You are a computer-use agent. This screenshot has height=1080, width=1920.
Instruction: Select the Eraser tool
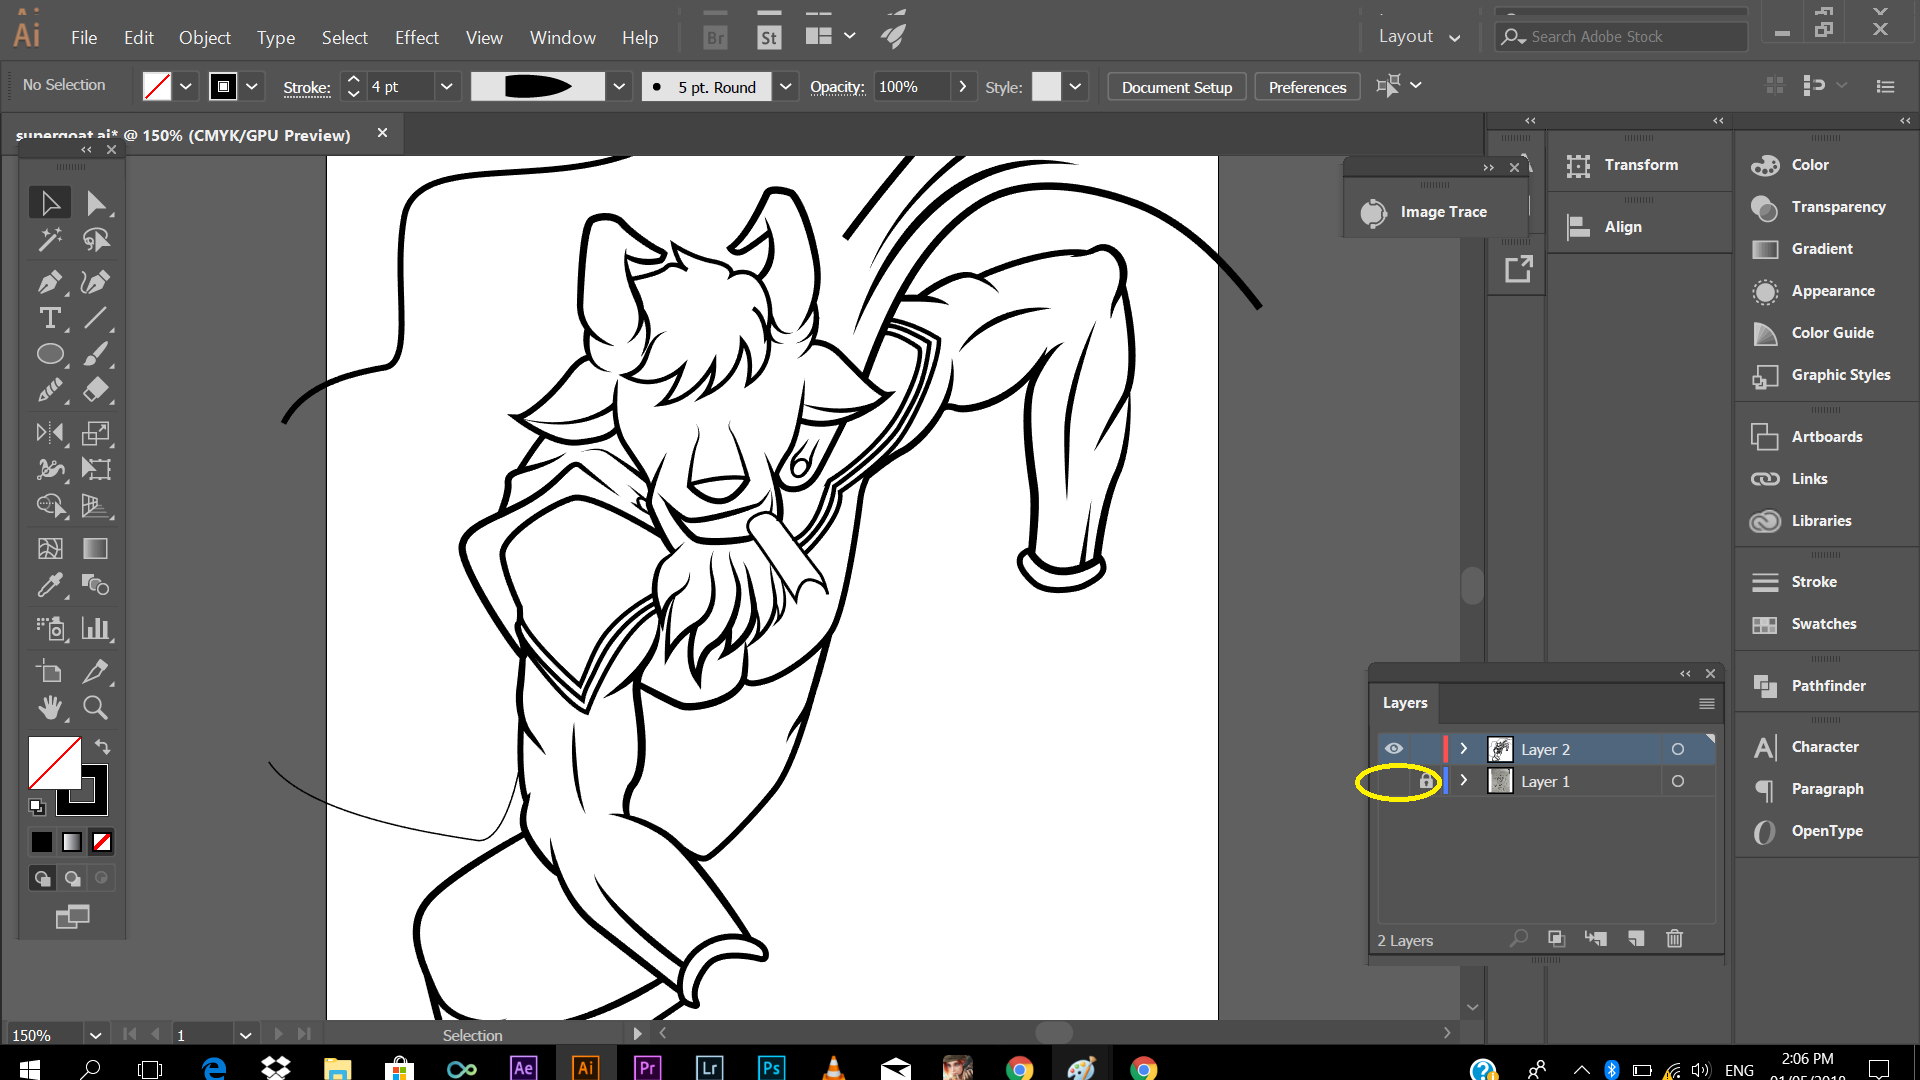click(96, 390)
